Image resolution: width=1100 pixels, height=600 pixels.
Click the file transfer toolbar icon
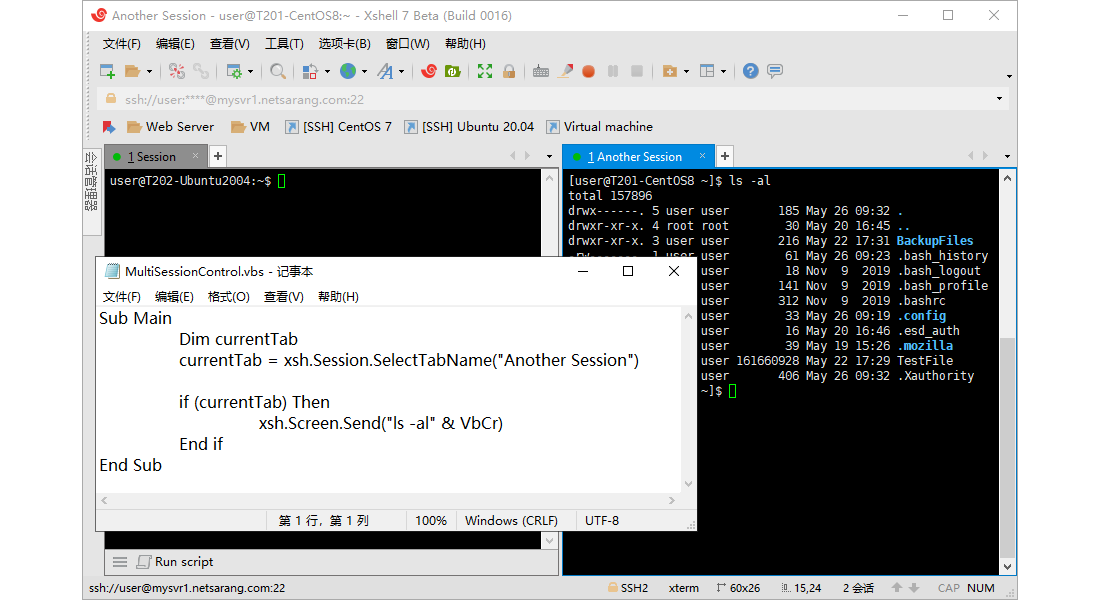(x=310, y=71)
